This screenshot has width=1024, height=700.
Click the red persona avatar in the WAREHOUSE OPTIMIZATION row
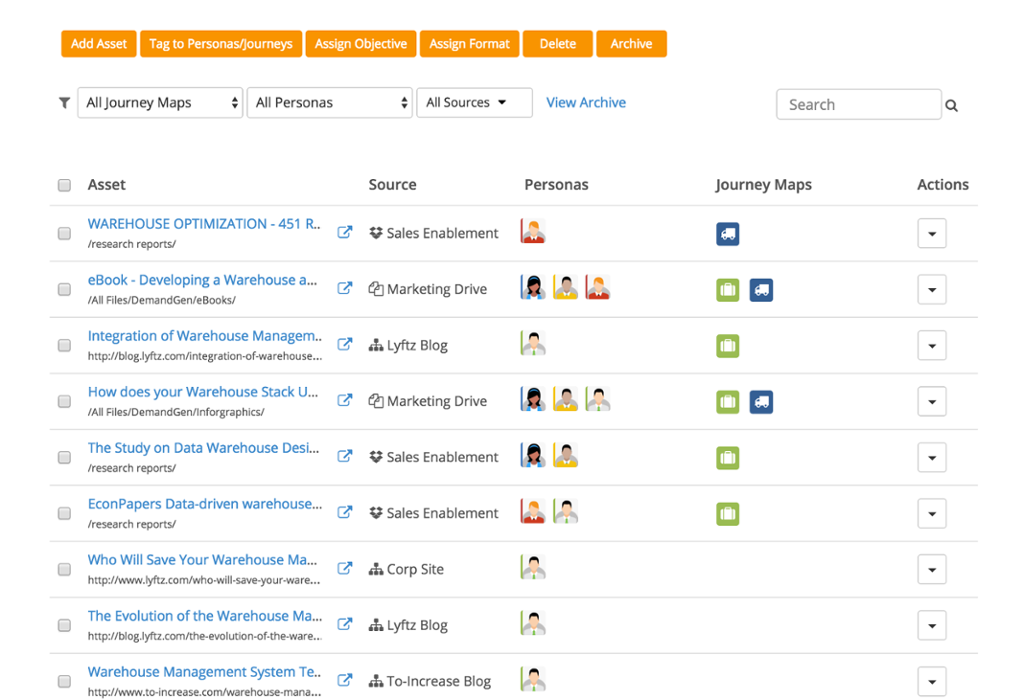coord(533,232)
